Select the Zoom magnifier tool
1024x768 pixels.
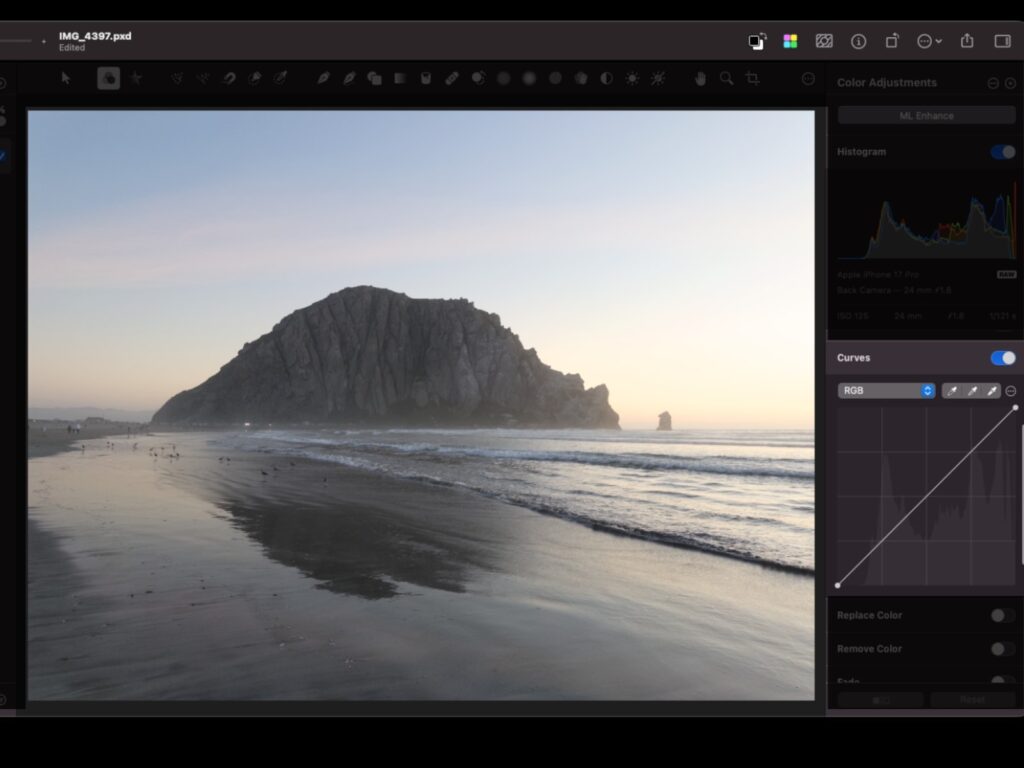726,78
